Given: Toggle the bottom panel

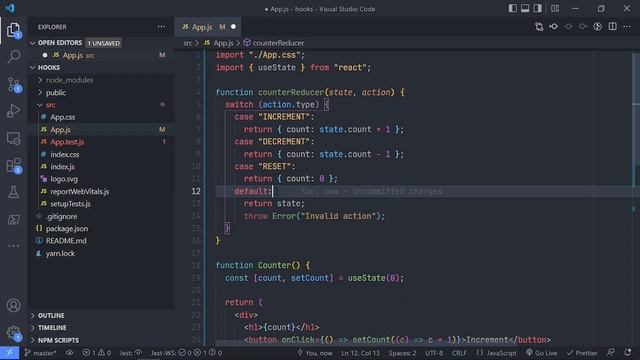Looking at the screenshot, I should click(x=525, y=8).
